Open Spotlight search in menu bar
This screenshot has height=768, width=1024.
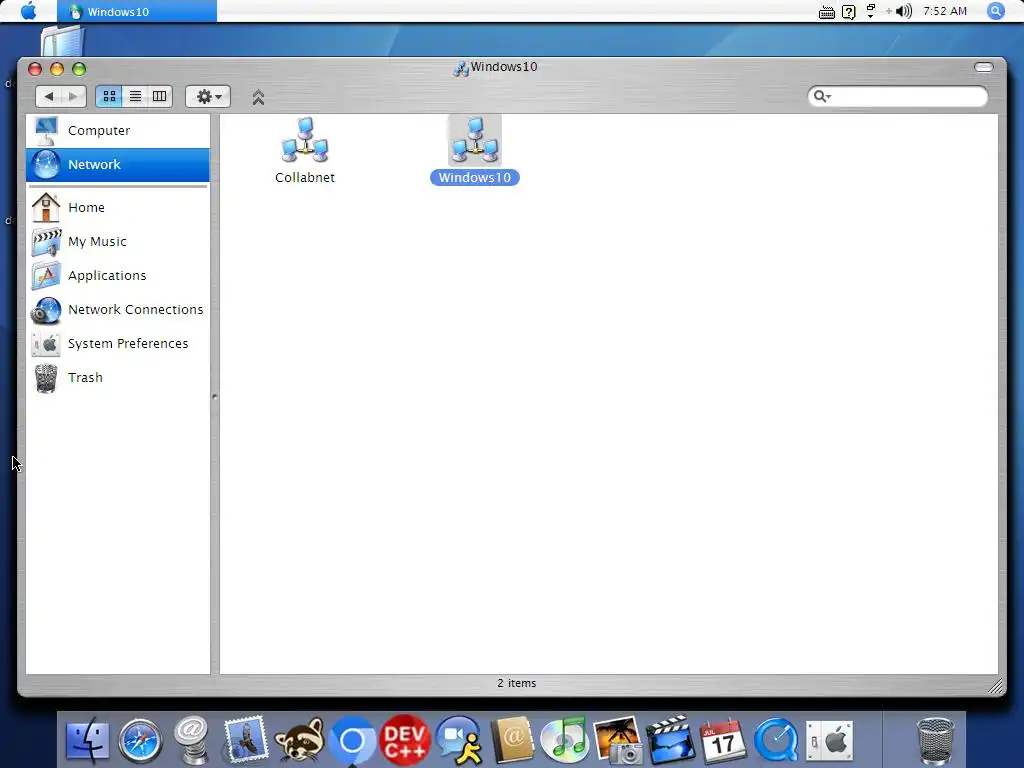click(996, 11)
